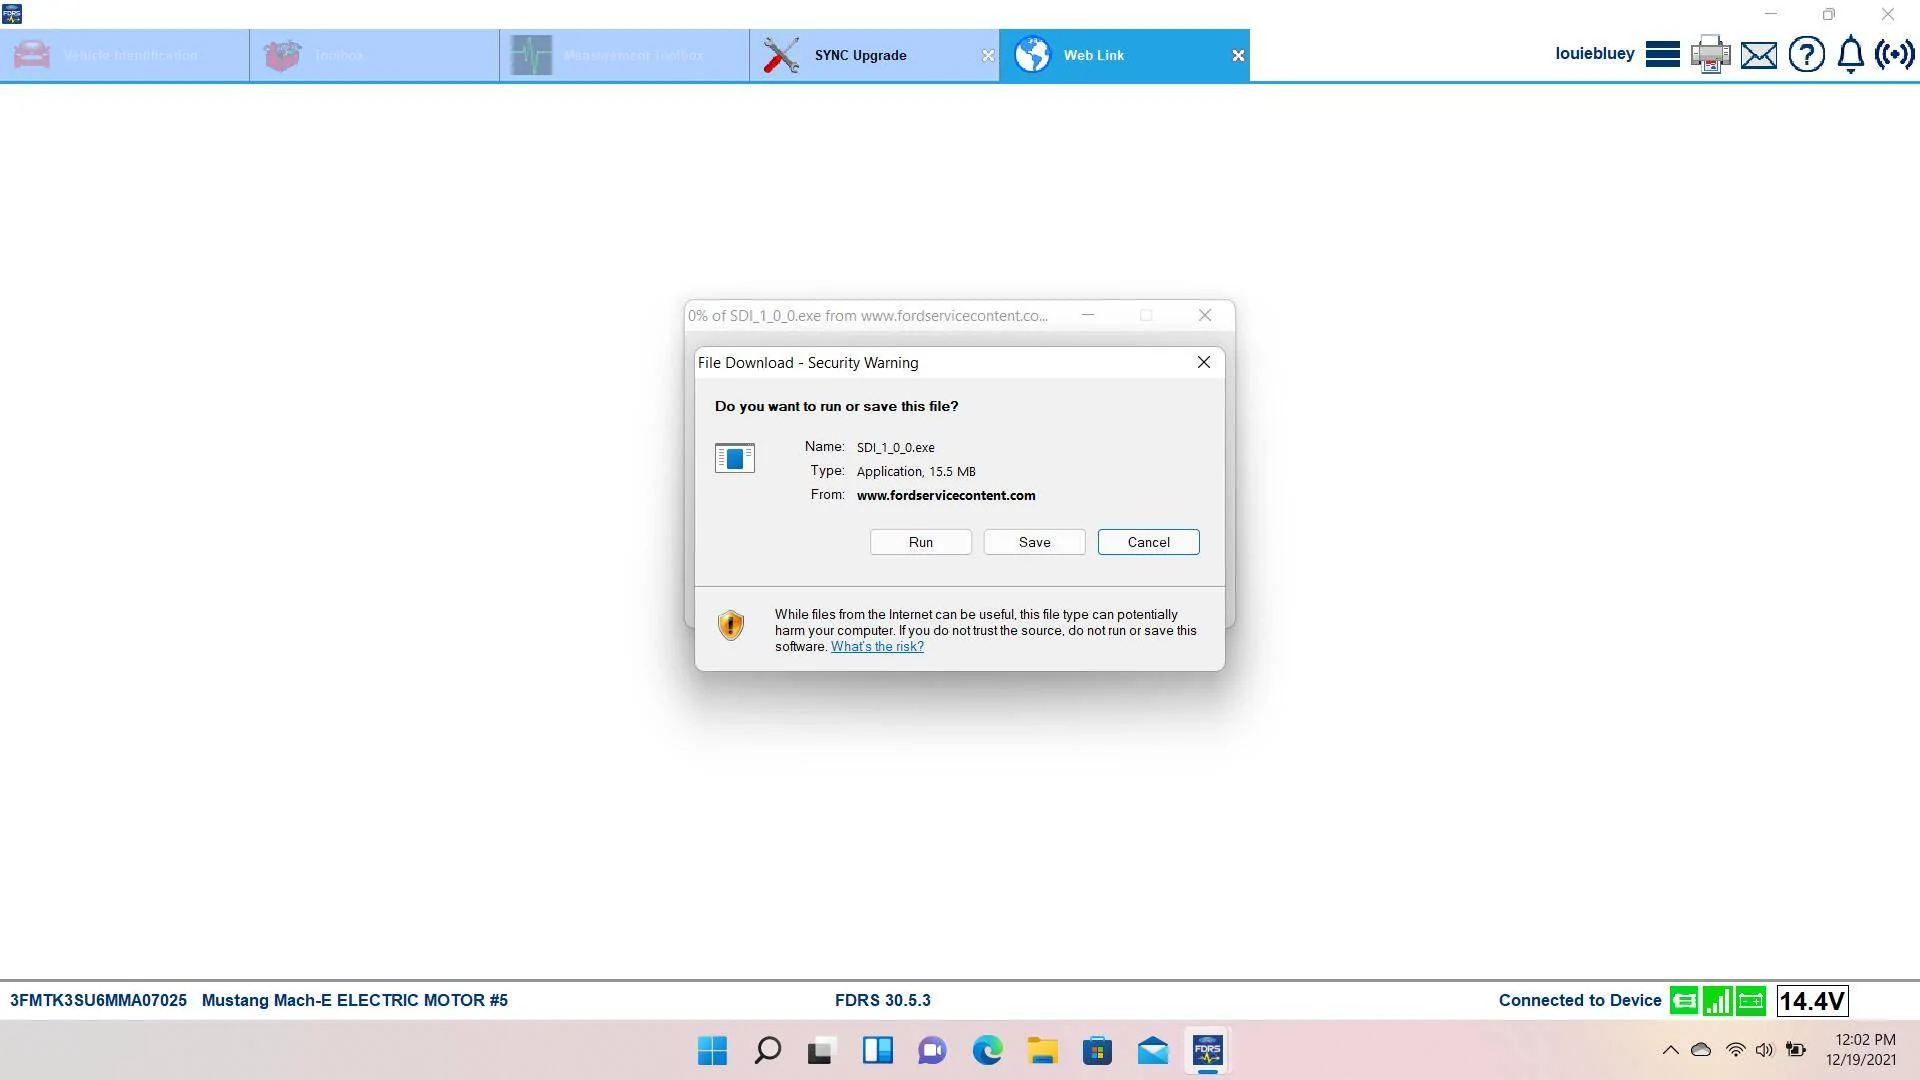This screenshot has height=1080, width=1920.
Task: Open the hamburger menu icon
Action: click(x=1662, y=54)
